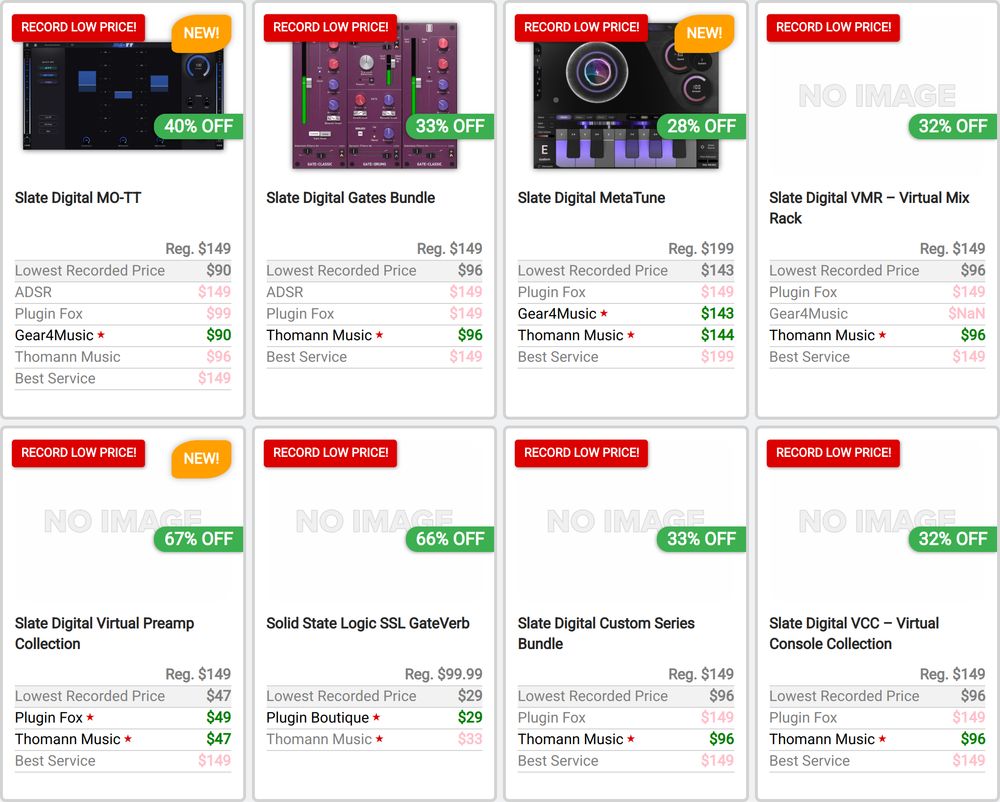Screen dimensions: 1000x802
Task: Select Thomann Music $144 offer for MetaTune
Action: coord(626,335)
